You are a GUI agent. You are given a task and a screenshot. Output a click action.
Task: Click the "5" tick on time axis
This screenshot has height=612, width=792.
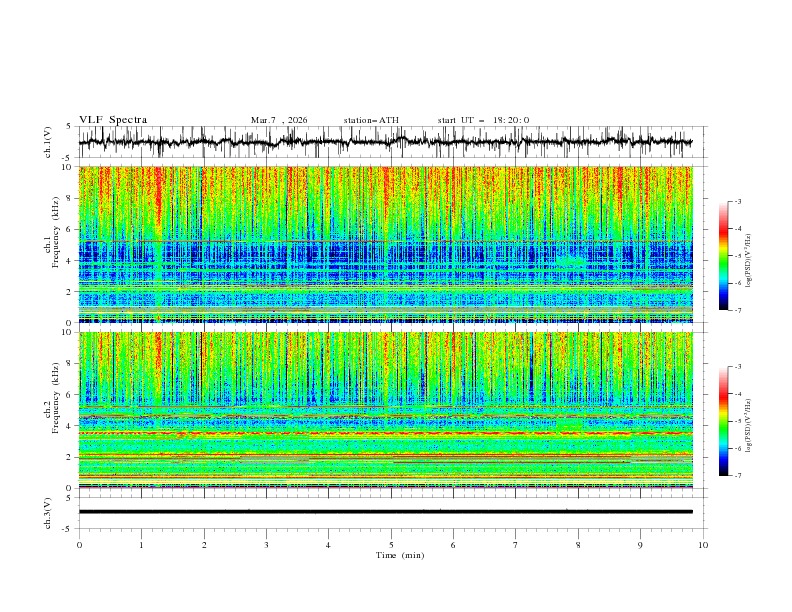click(x=391, y=545)
